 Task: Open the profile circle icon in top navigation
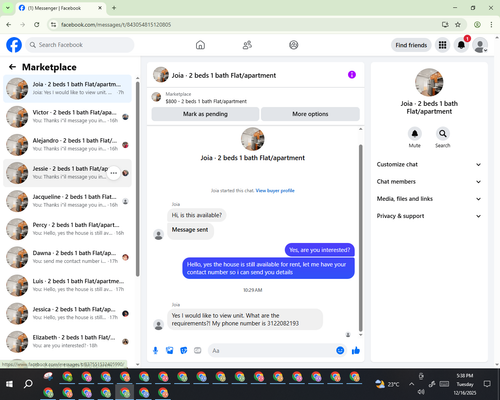[x=294, y=45]
